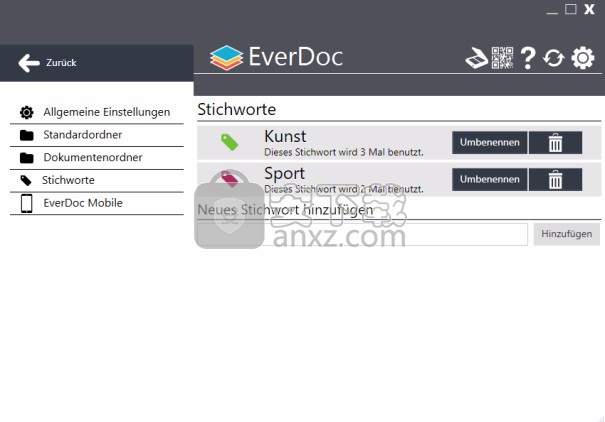Refresh using the sync arrows icon

pyautogui.click(x=553, y=58)
